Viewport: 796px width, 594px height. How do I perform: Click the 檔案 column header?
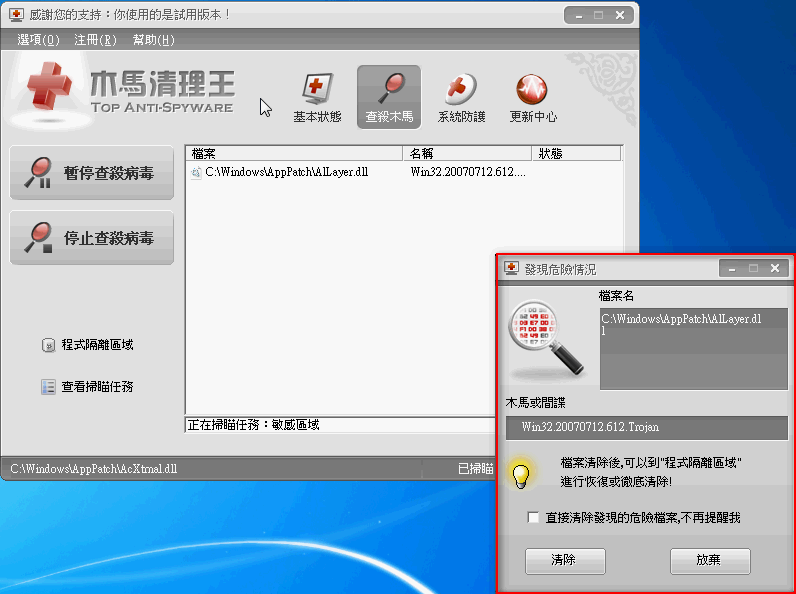pyautogui.click(x=294, y=153)
